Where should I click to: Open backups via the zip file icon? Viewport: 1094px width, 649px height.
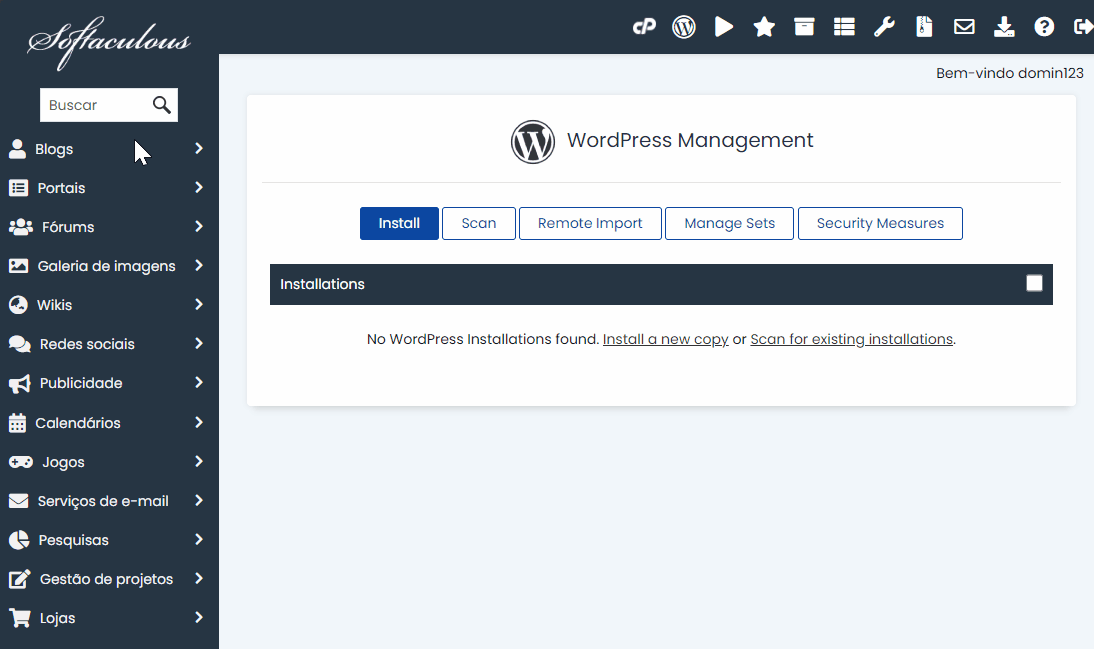coord(924,27)
